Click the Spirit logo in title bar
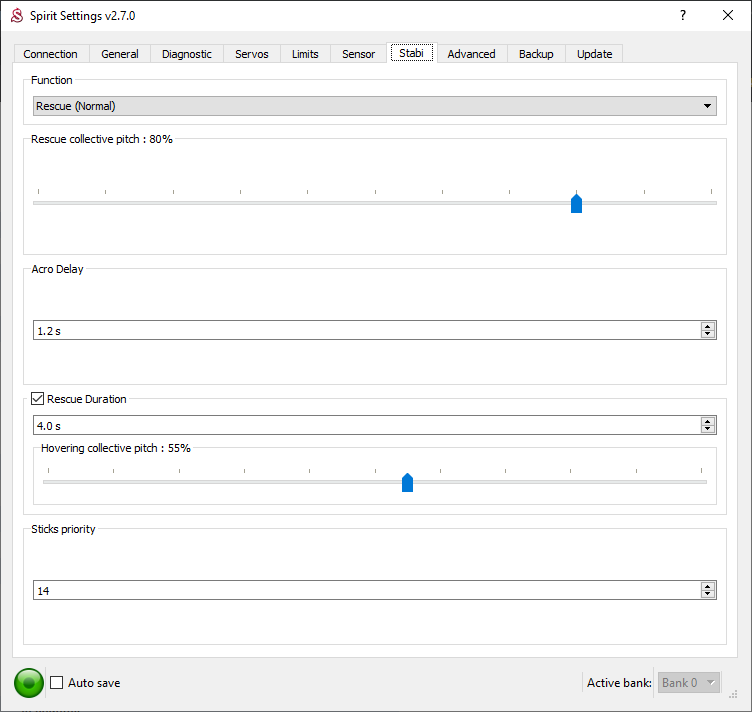Viewport: 752px width, 712px height. click(16, 16)
